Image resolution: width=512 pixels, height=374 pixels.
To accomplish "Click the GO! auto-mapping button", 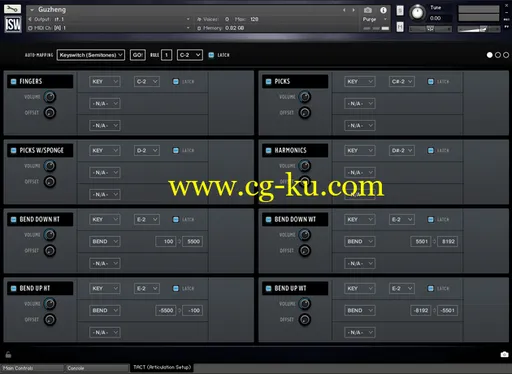I will pyautogui.click(x=138, y=55).
